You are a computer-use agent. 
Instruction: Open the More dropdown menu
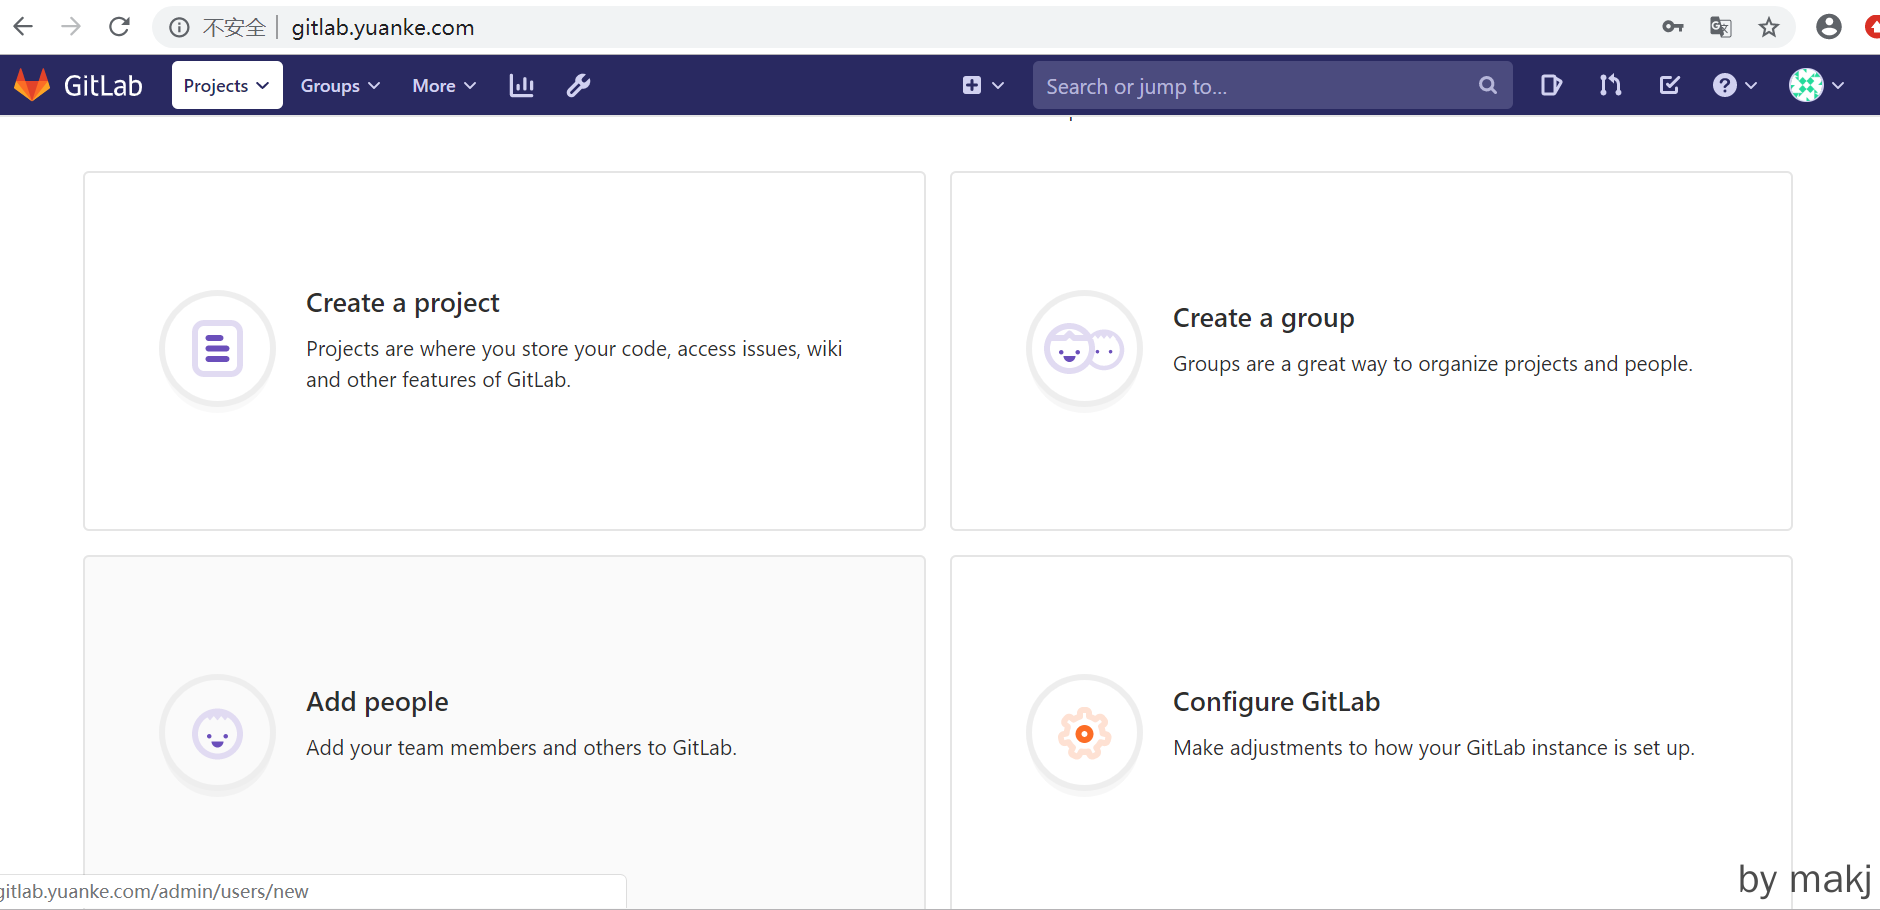point(444,86)
